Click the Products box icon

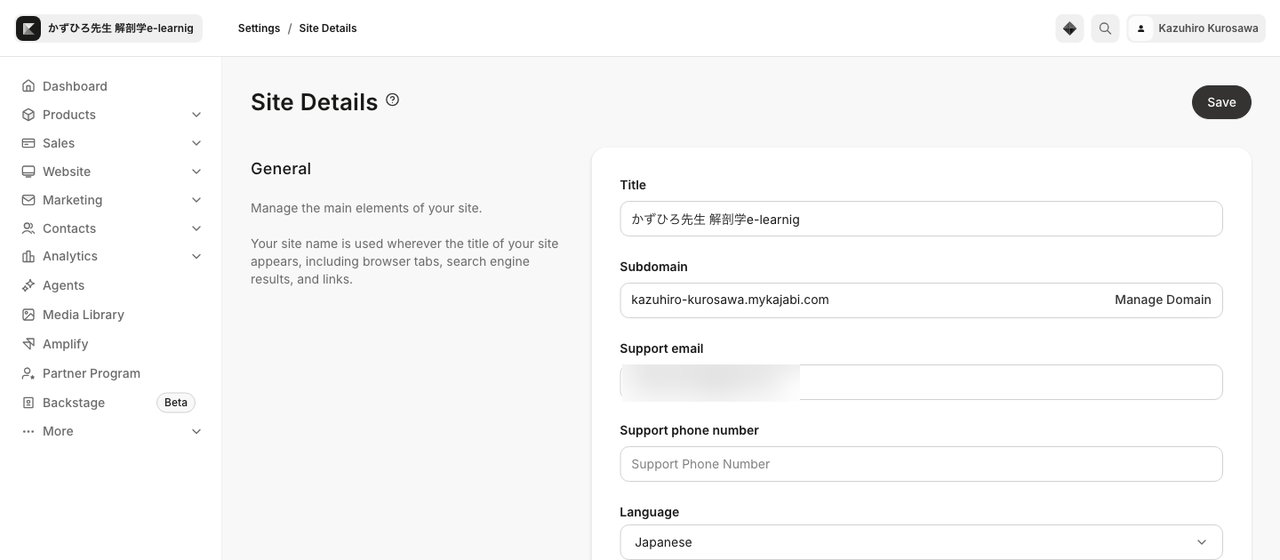click(x=28, y=115)
